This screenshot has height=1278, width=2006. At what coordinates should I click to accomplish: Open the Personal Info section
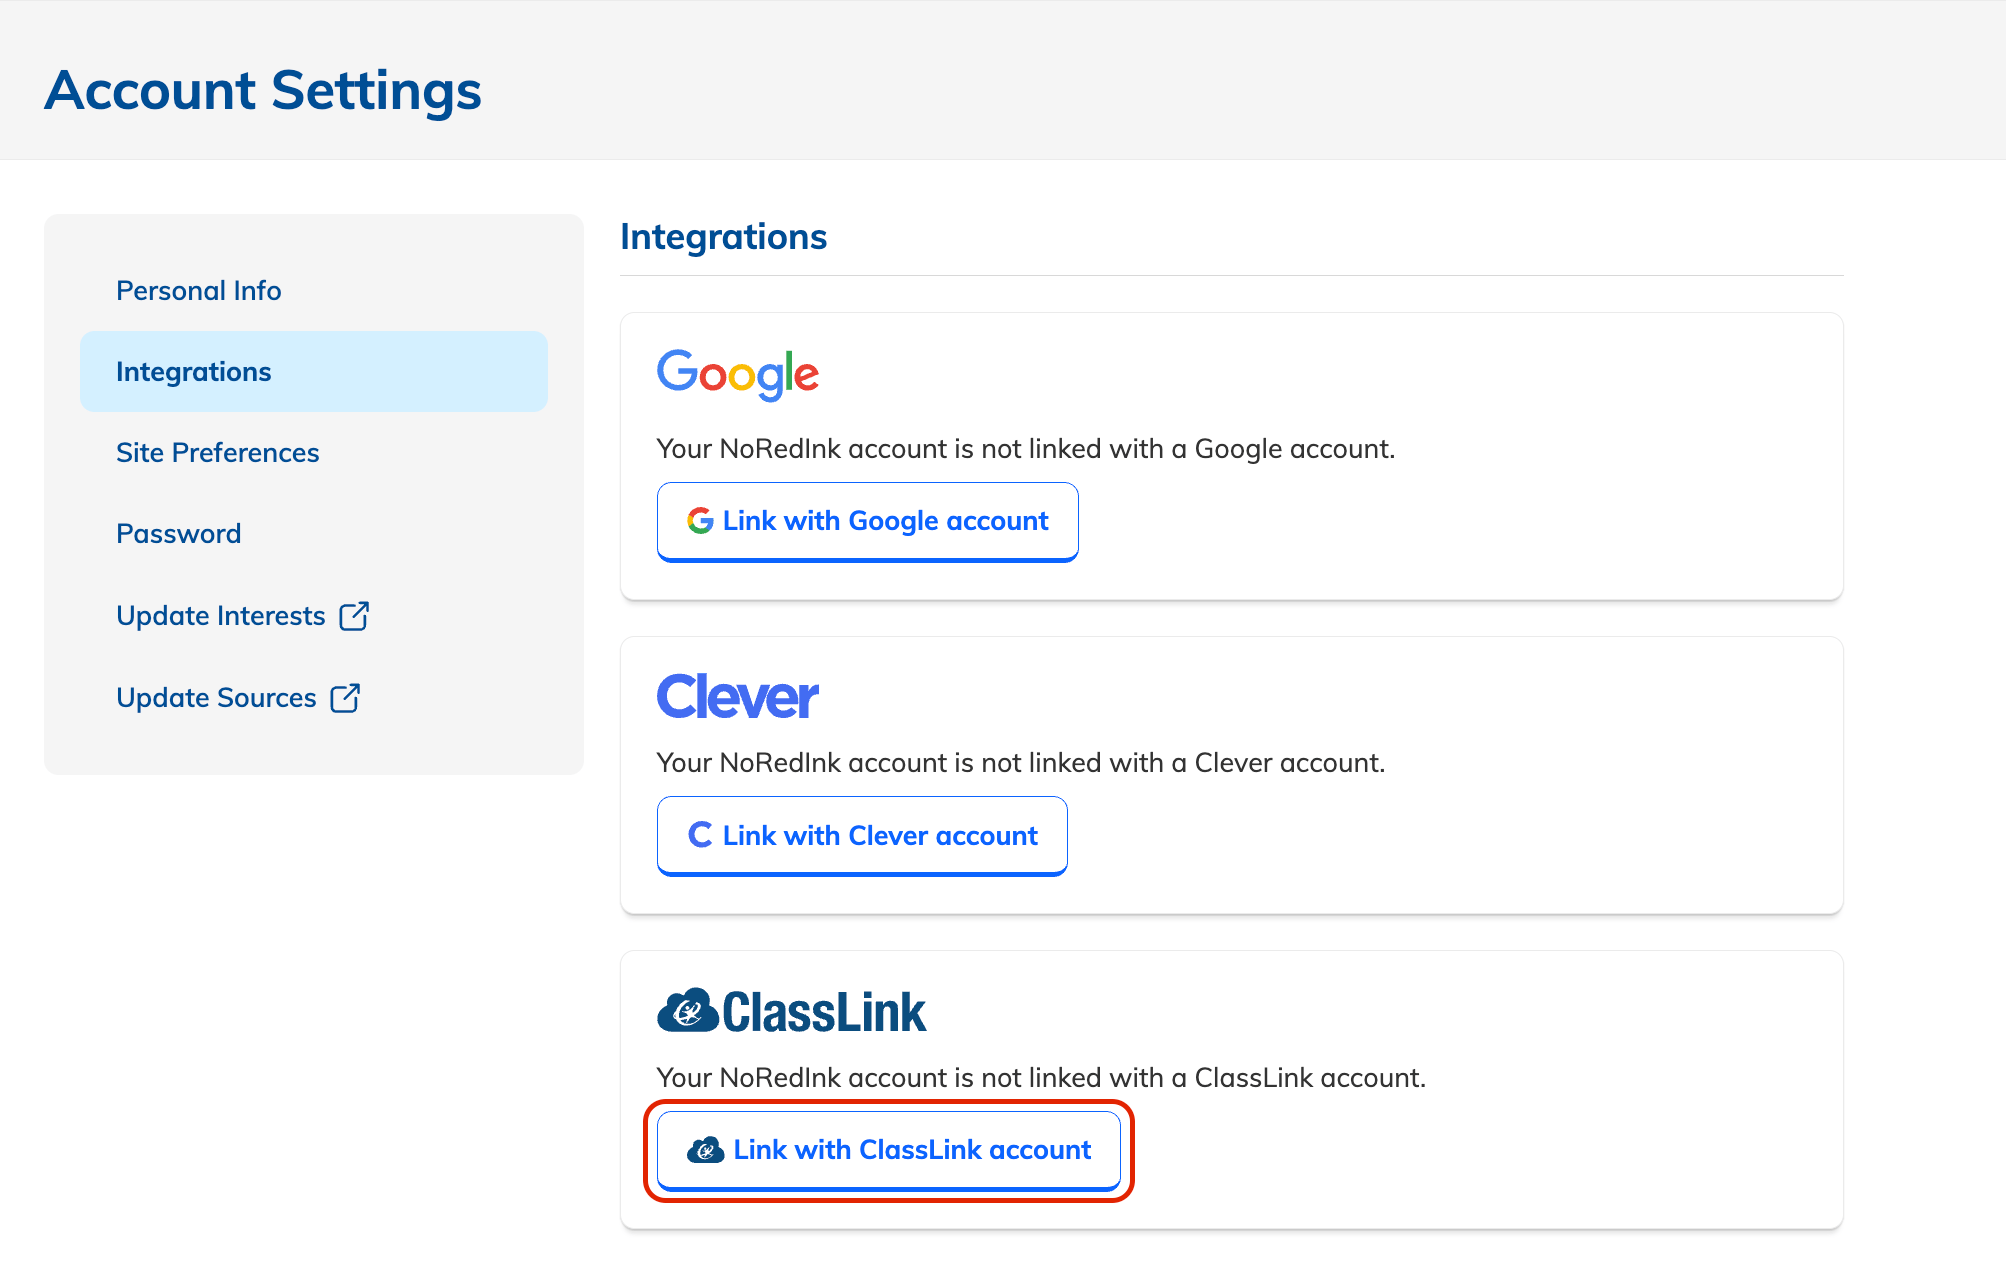pyautogui.click(x=198, y=290)
